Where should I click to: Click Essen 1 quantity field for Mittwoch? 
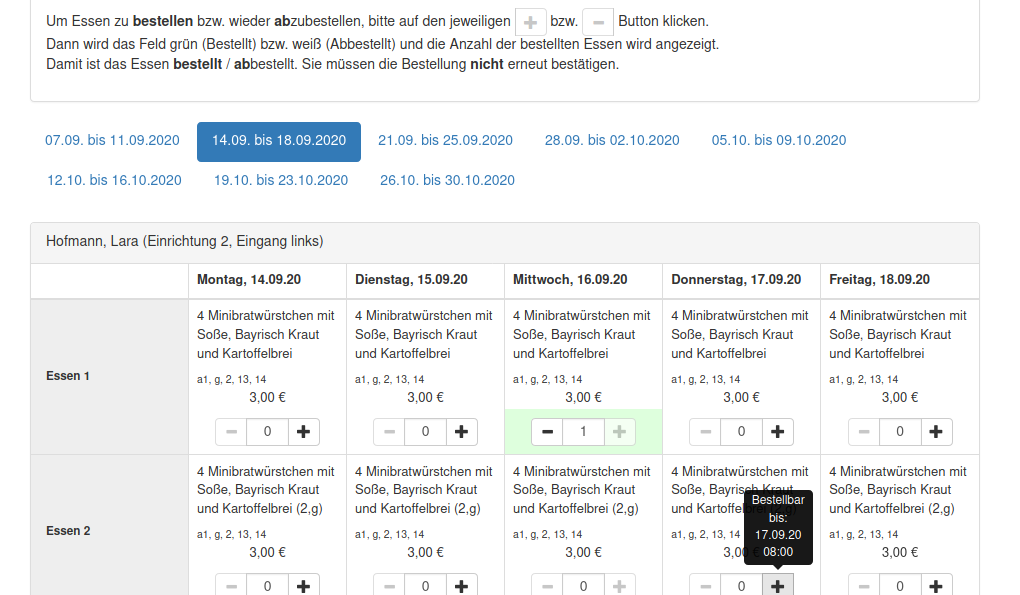583,432
